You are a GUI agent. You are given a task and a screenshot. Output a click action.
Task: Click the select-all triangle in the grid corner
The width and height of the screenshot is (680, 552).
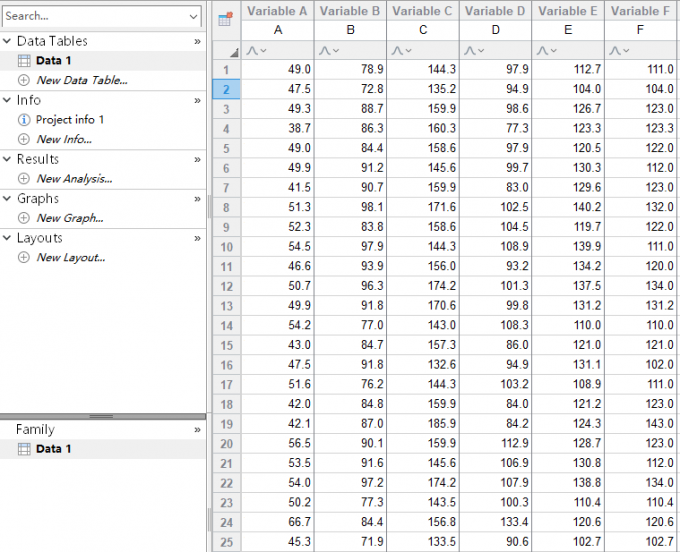[233, 51]
